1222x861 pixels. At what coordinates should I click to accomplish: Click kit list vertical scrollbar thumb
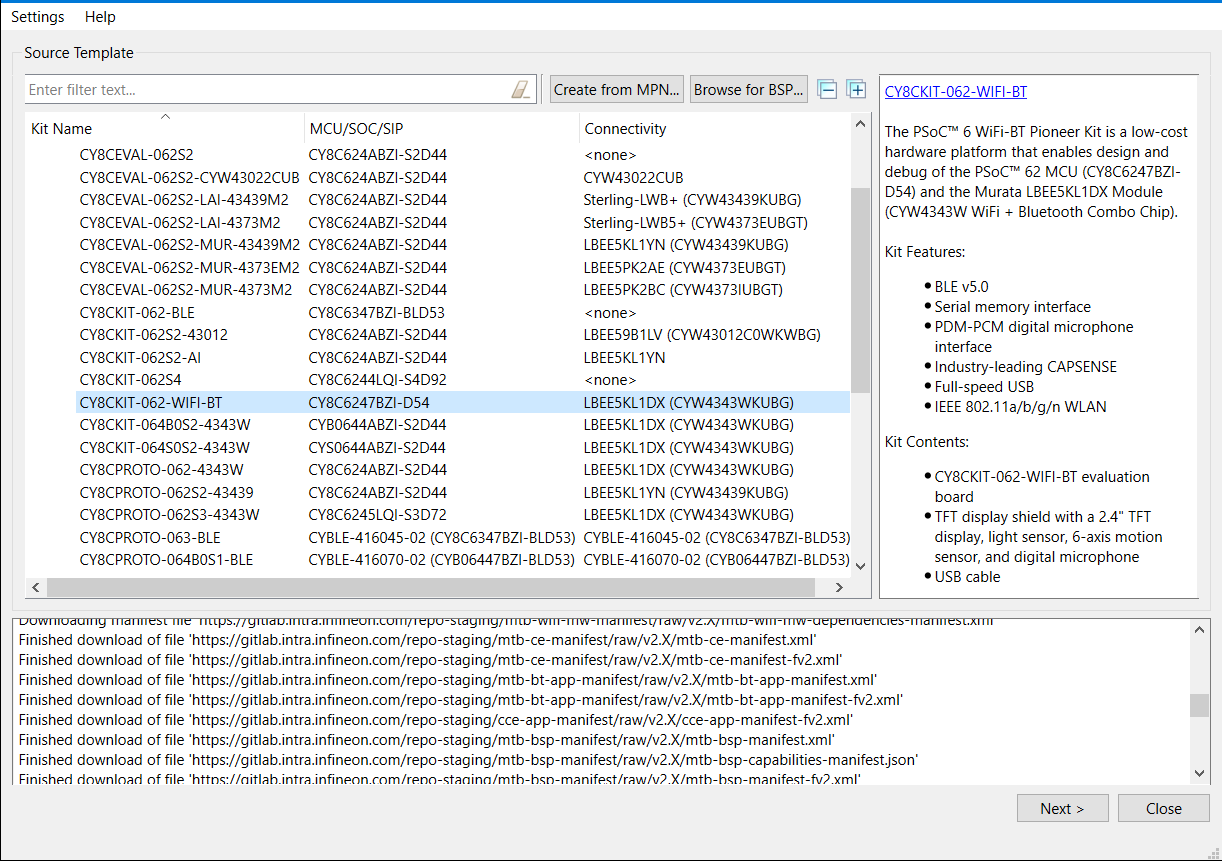point(860,290)
